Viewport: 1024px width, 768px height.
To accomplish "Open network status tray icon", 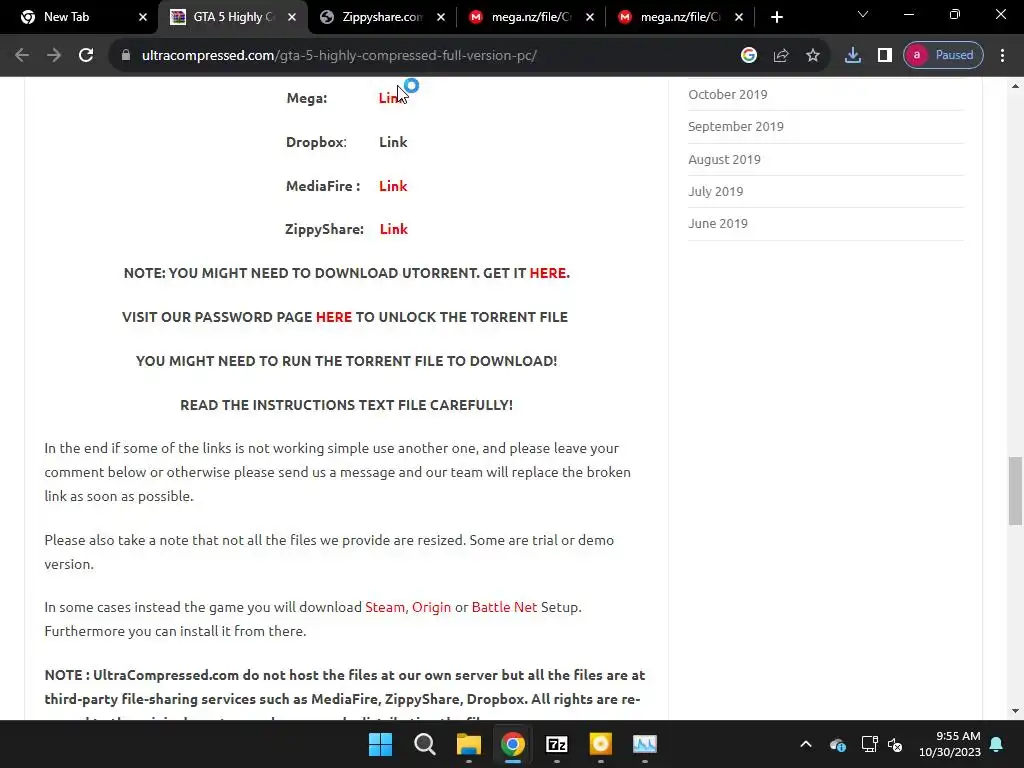I will [869, 744].
